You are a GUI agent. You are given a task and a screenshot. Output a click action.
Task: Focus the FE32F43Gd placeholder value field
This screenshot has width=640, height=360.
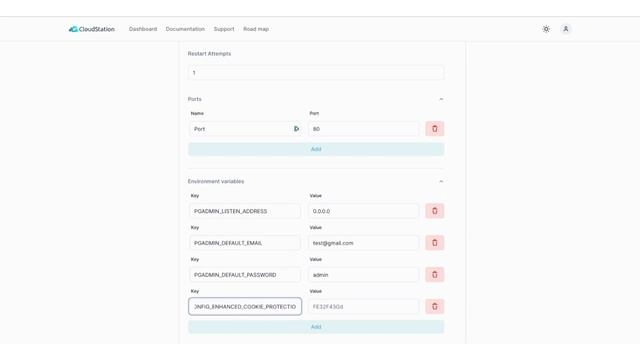[x=363, y=307]
